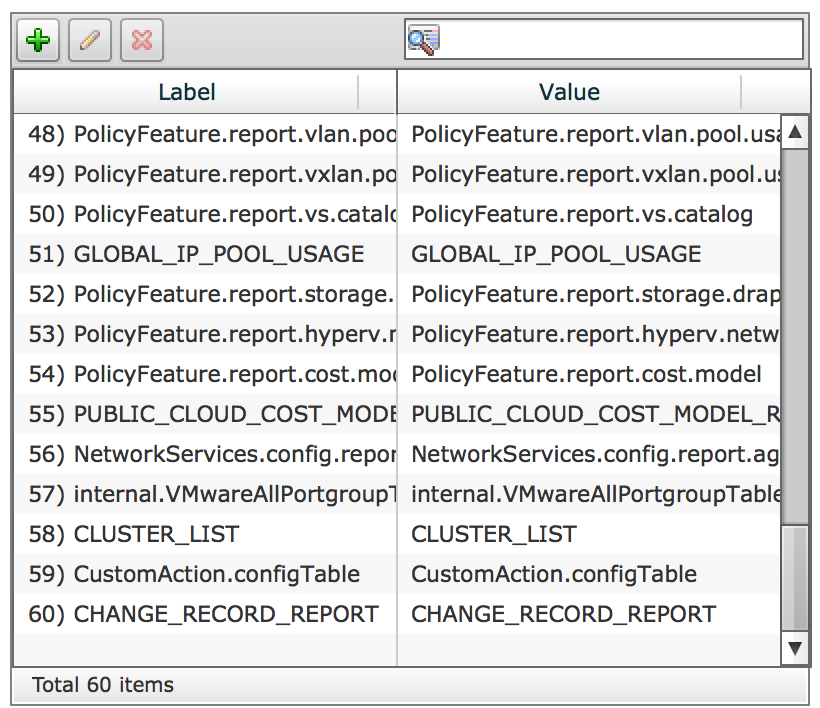Click value PolicyFeature.report.hyperv.netw cell
Image resolution: width=820 pixels, height=708 pixels.
[x=589, y=334]
